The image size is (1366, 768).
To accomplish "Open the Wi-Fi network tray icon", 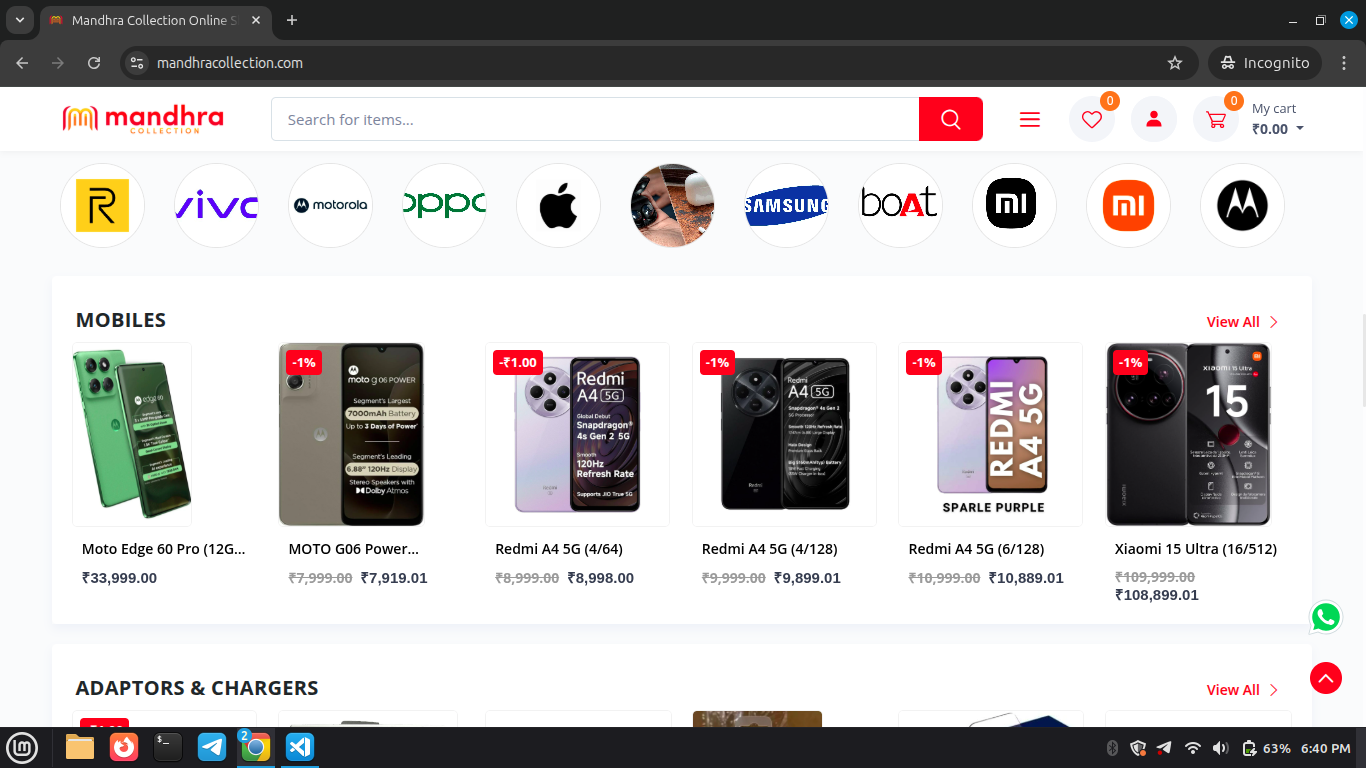I will tap(1192, 748).
